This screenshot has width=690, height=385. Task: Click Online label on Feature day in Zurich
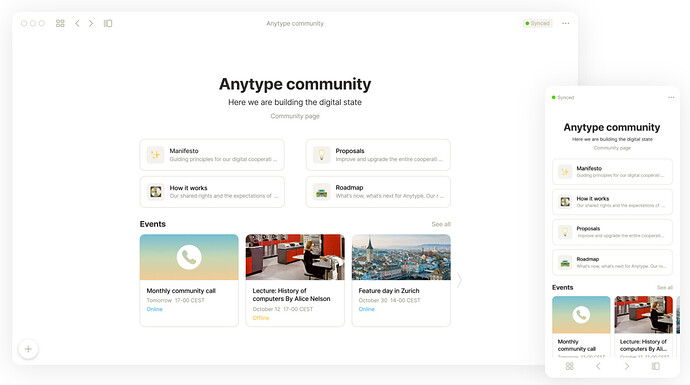point(367,309)
